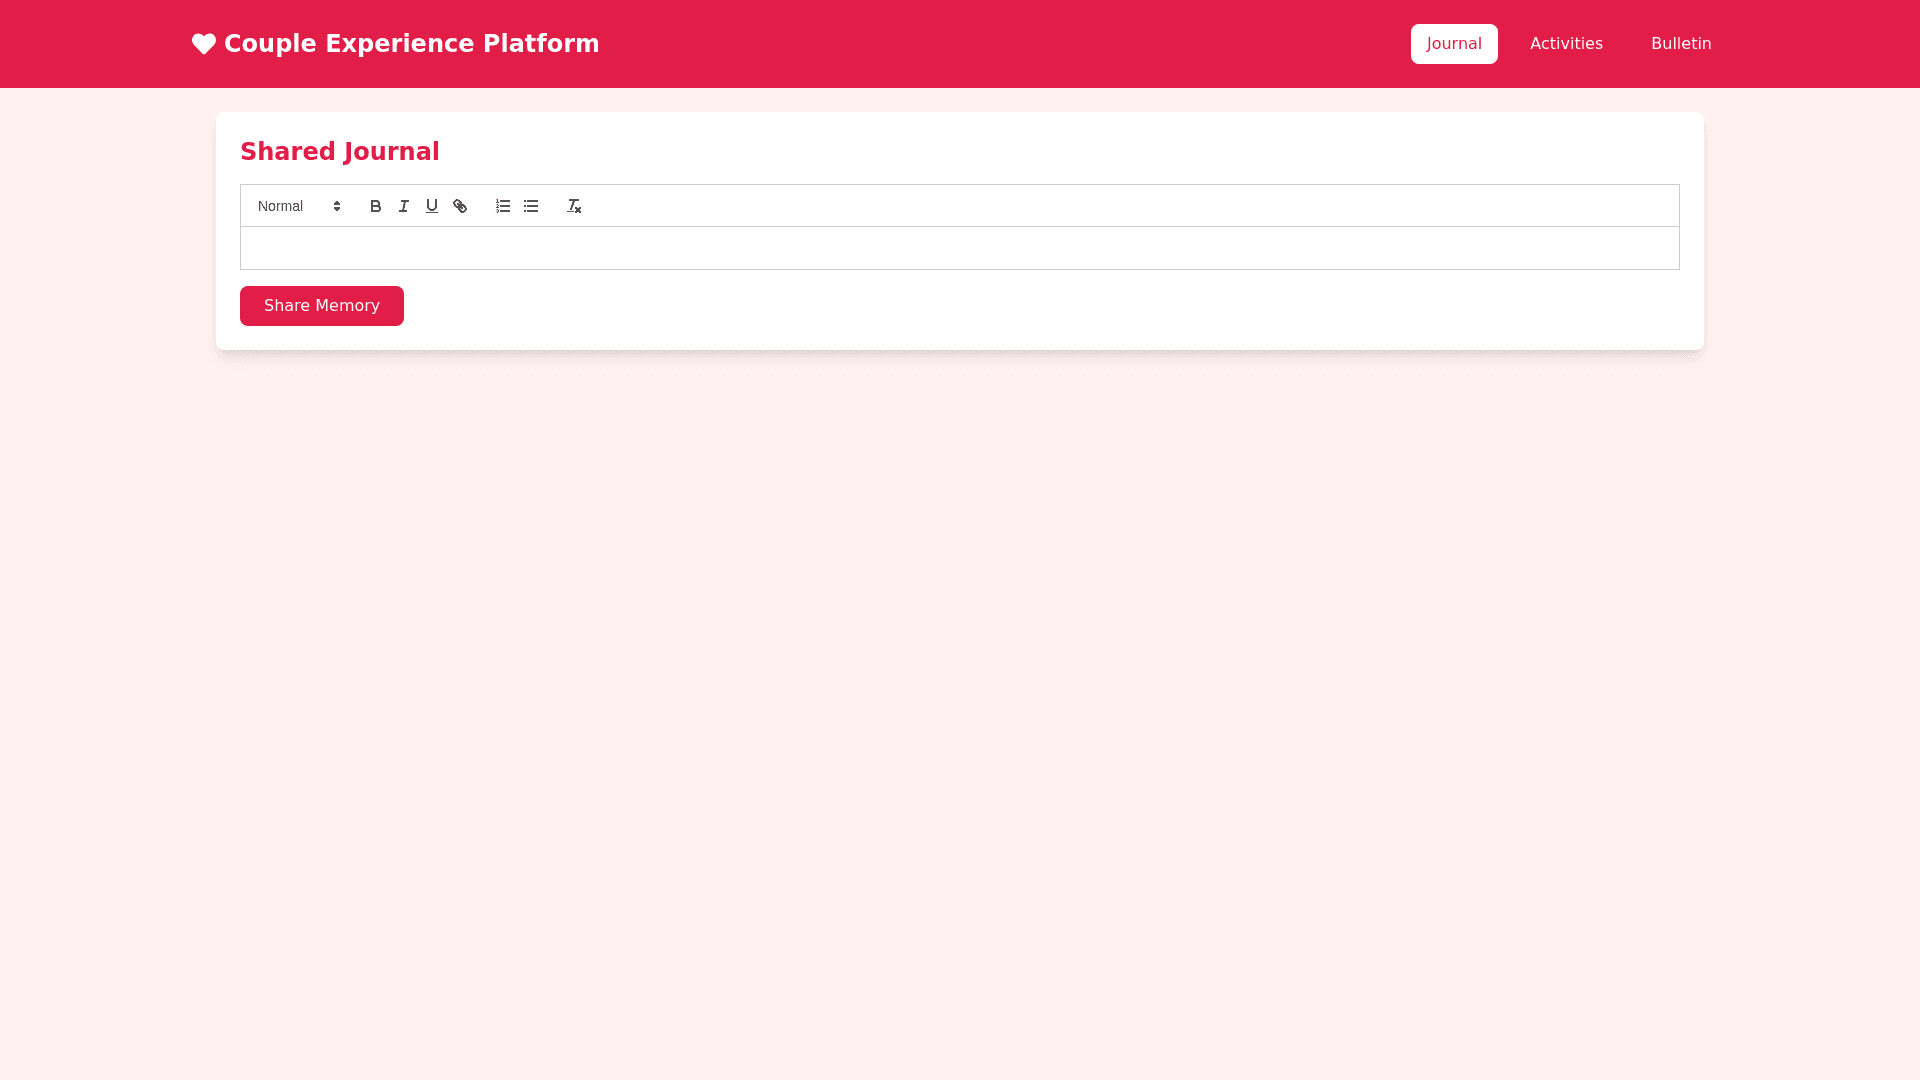Click empty toolbar space right of clear formatting

tap(1100, 206)
